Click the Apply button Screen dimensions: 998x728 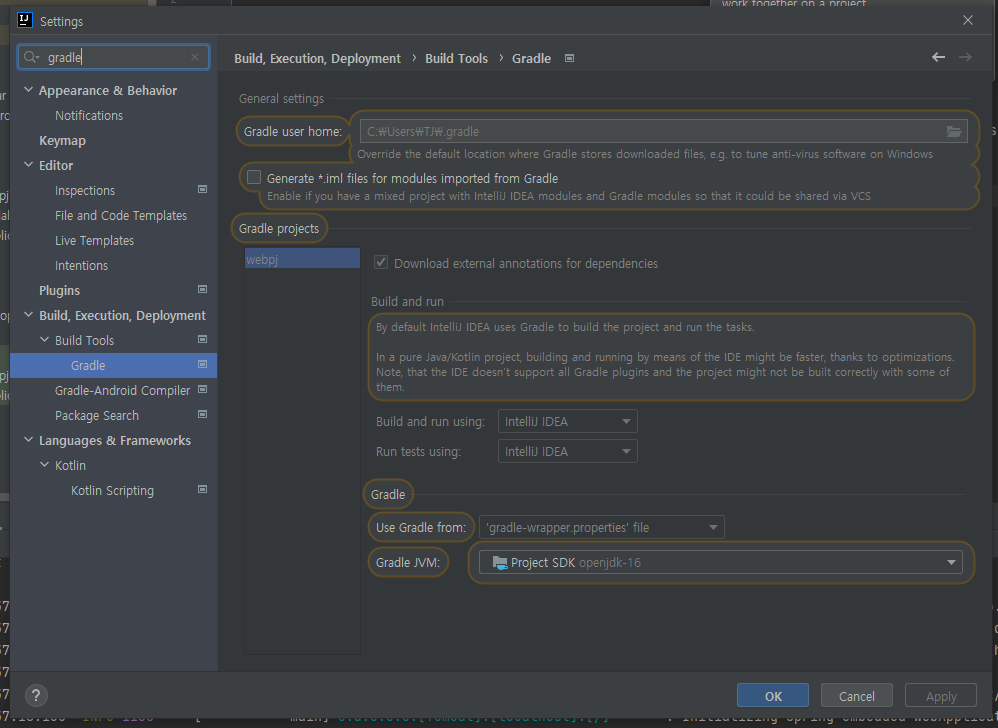coord(941,696)
